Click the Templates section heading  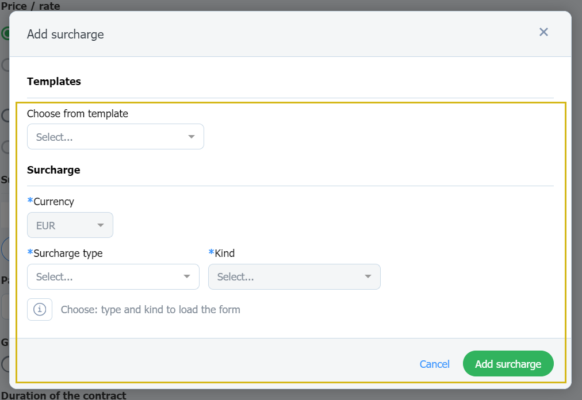pyautogui.click(x=54, y=81)
